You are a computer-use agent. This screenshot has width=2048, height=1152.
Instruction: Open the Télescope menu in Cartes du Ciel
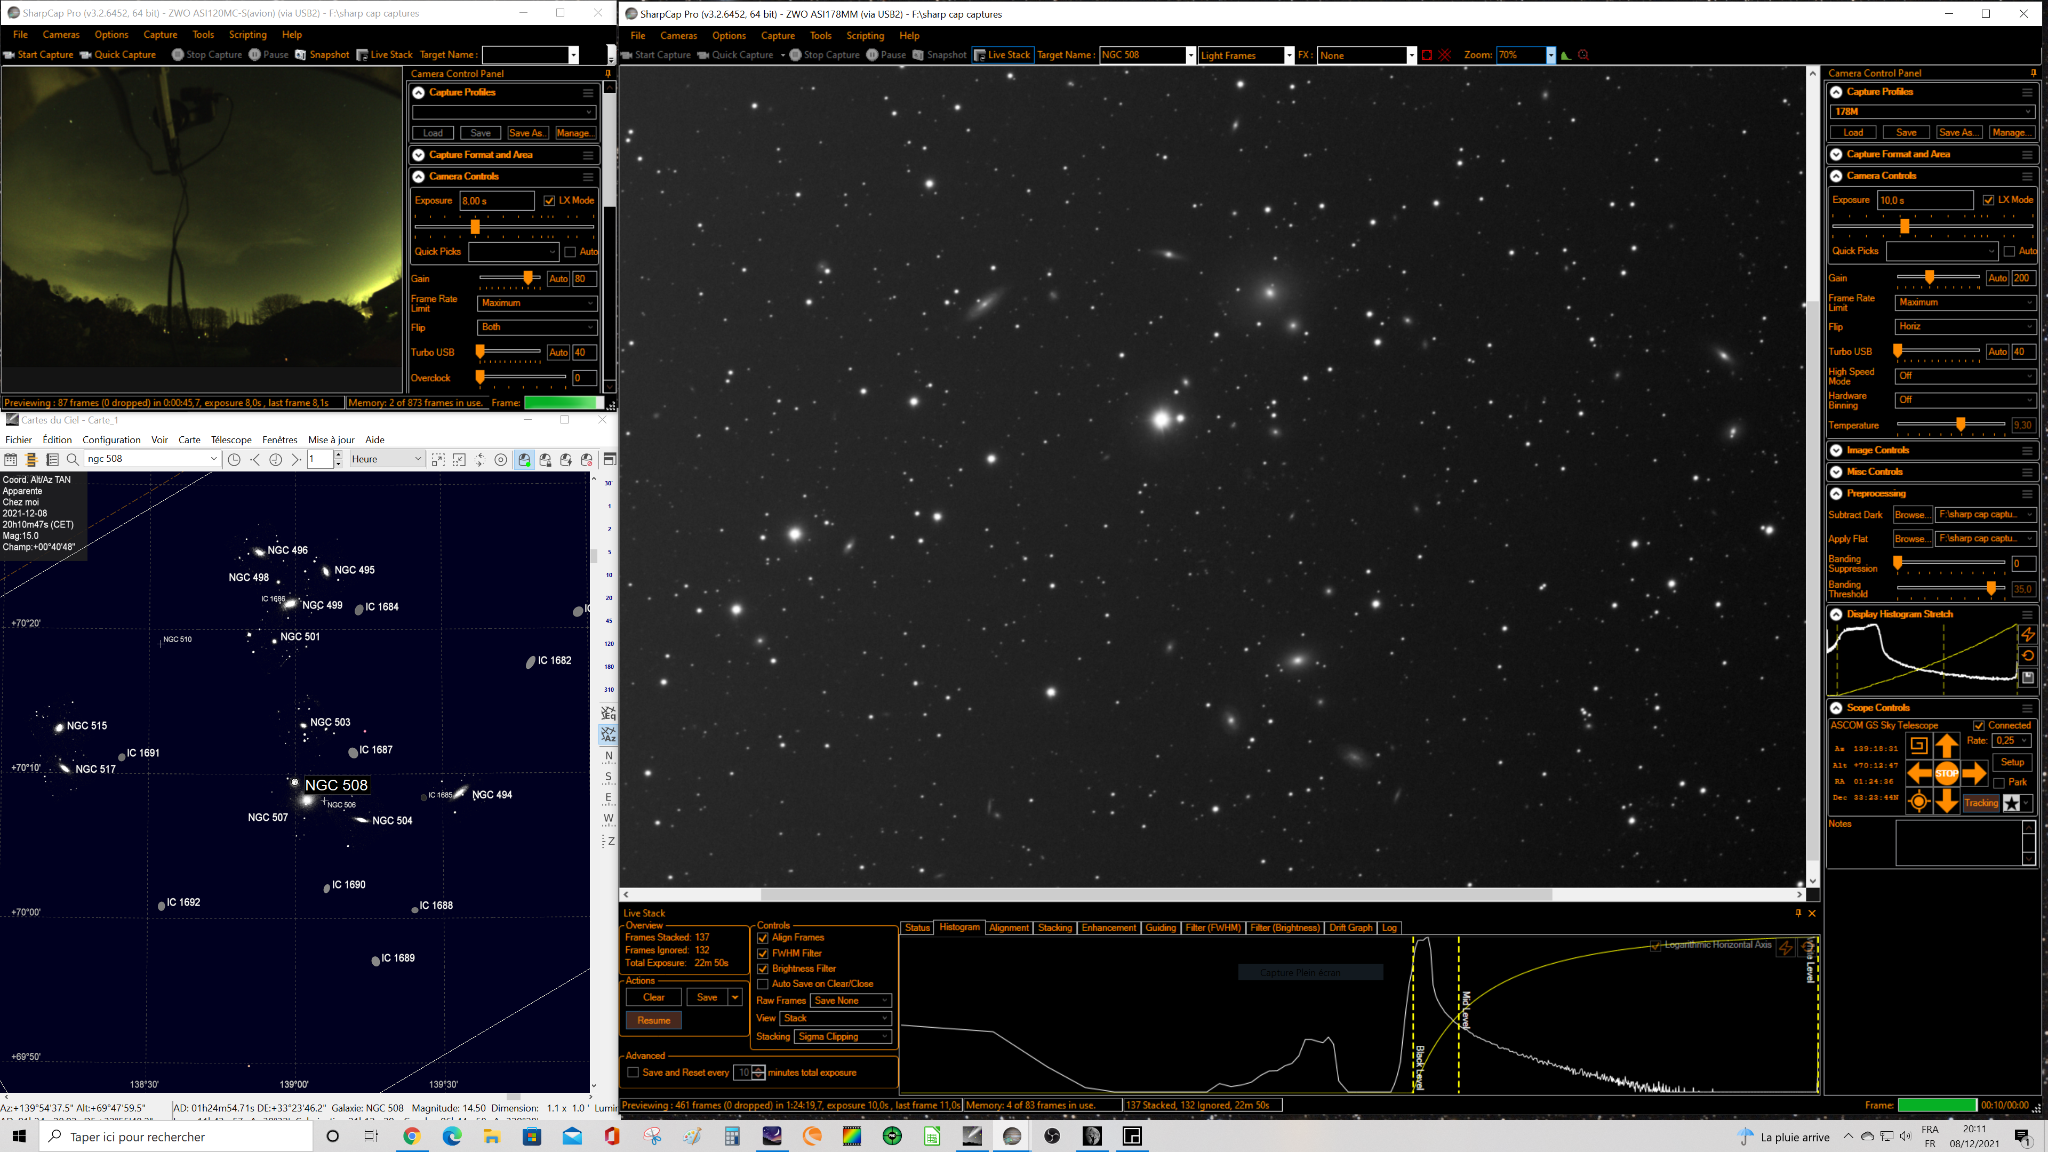[231, 440]
